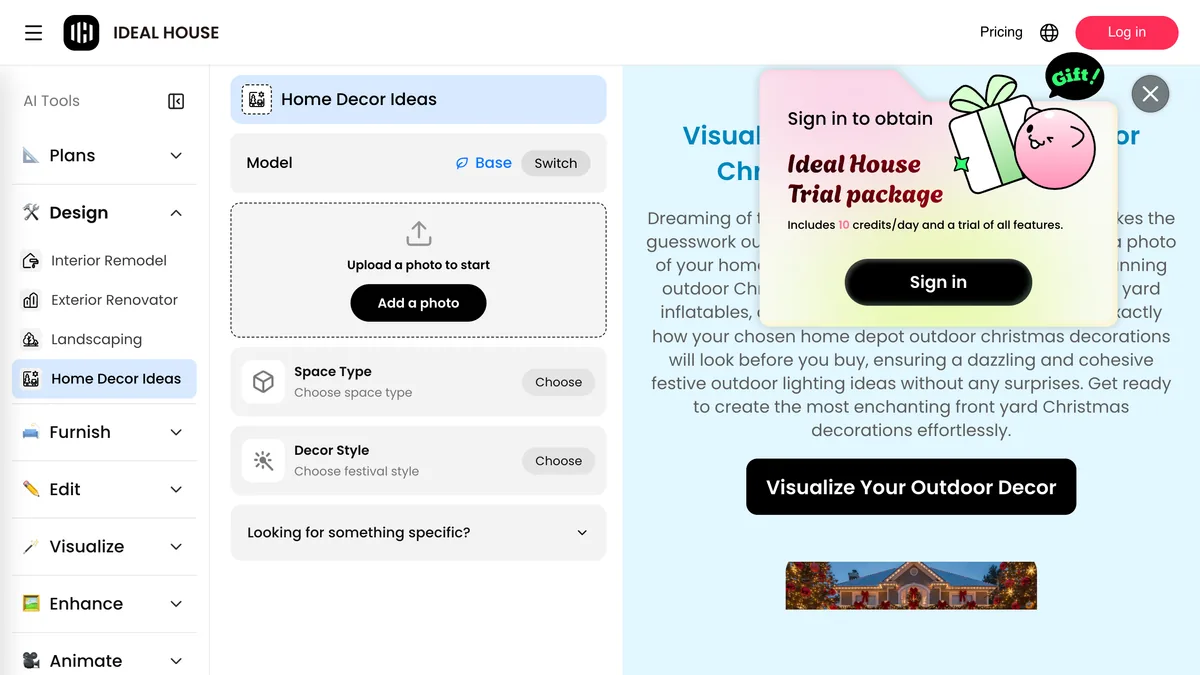This screenshot has height=675, width=1200.
Task: Click the Plans ruler icon
Action: coord(31,156)
